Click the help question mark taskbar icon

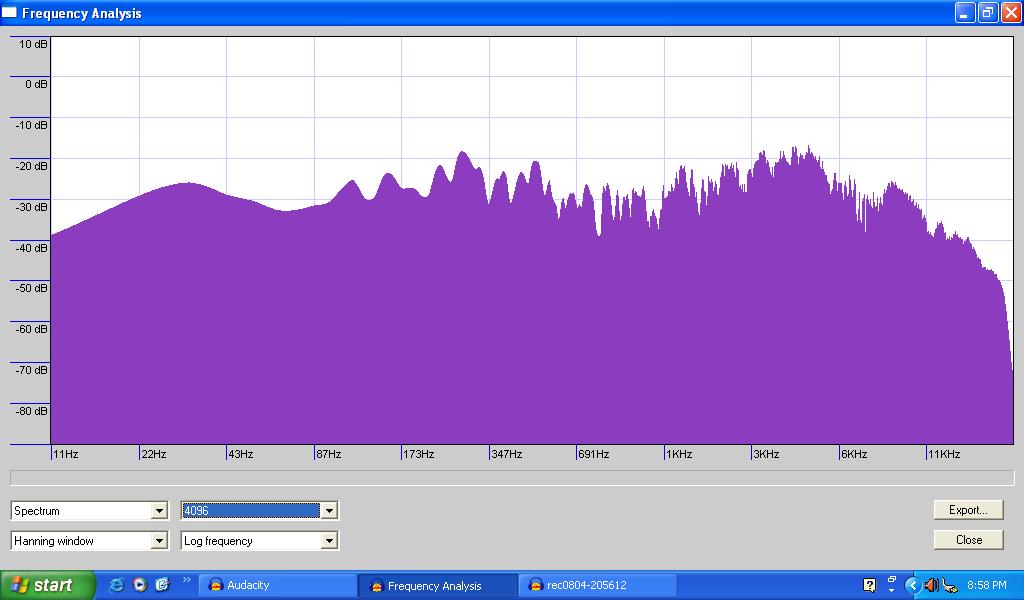click(x=869, y=585)
